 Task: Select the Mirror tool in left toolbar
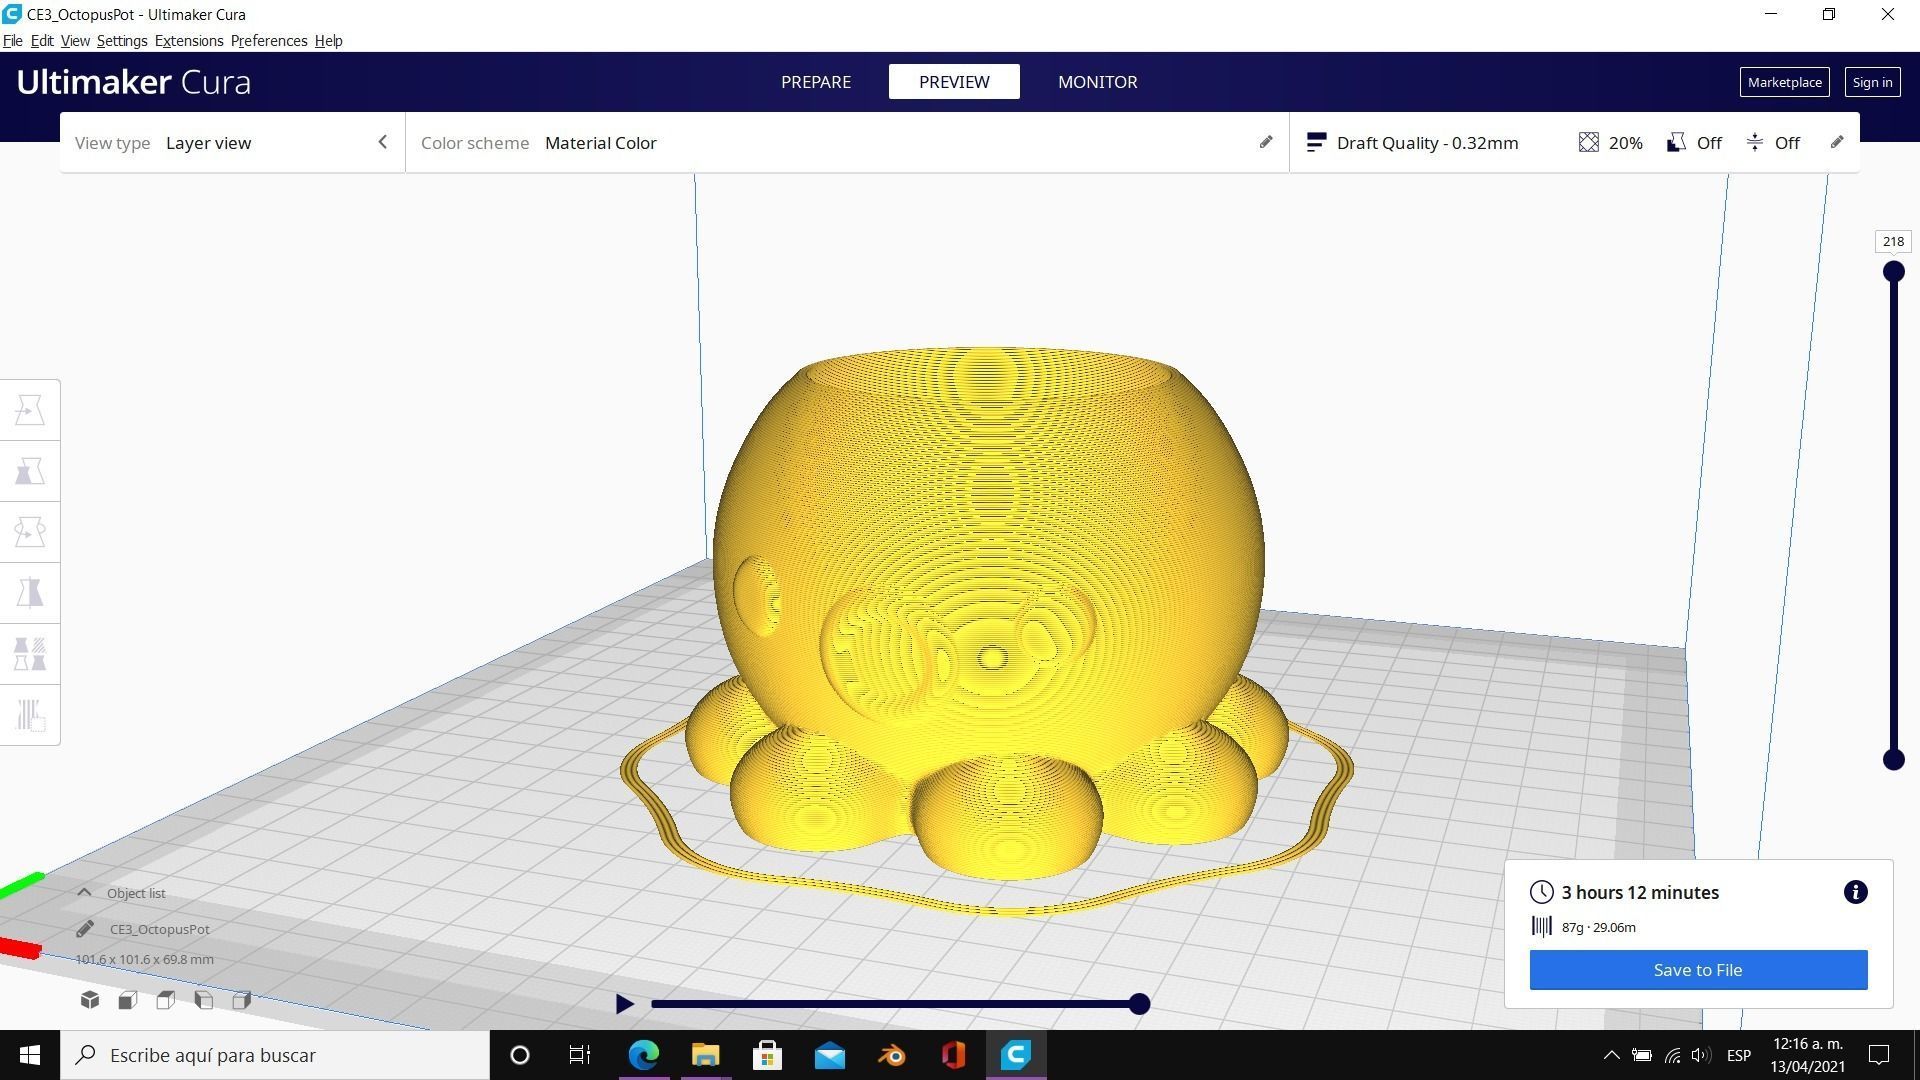click(x=30, y=593)
